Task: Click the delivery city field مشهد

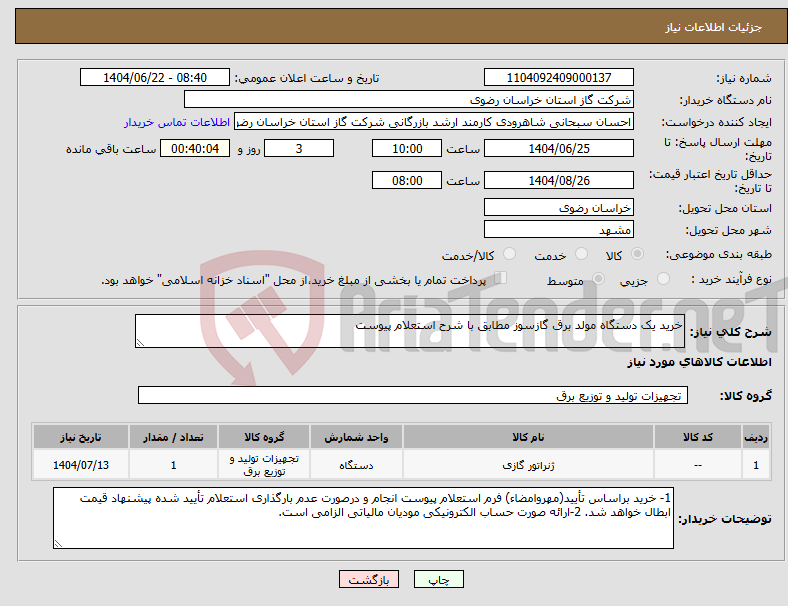Action: 558,230
